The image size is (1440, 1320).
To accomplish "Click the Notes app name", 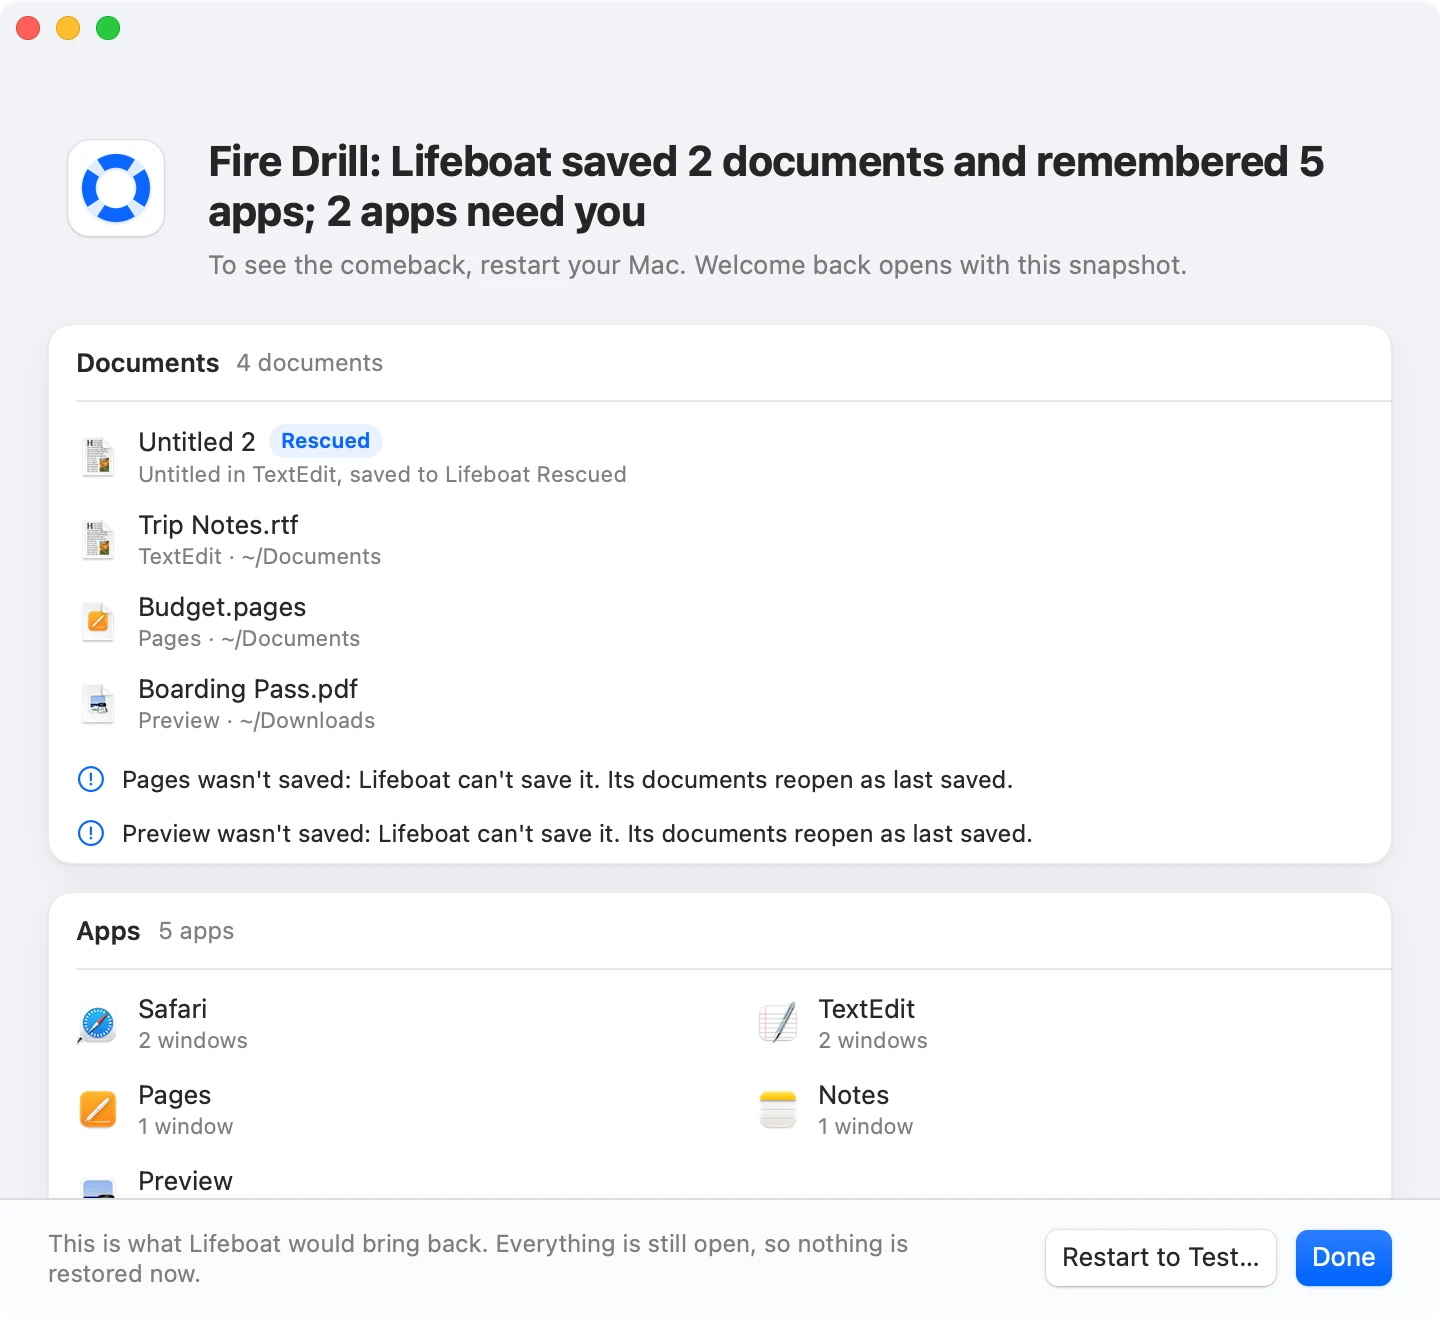I will click(854, 1095).
